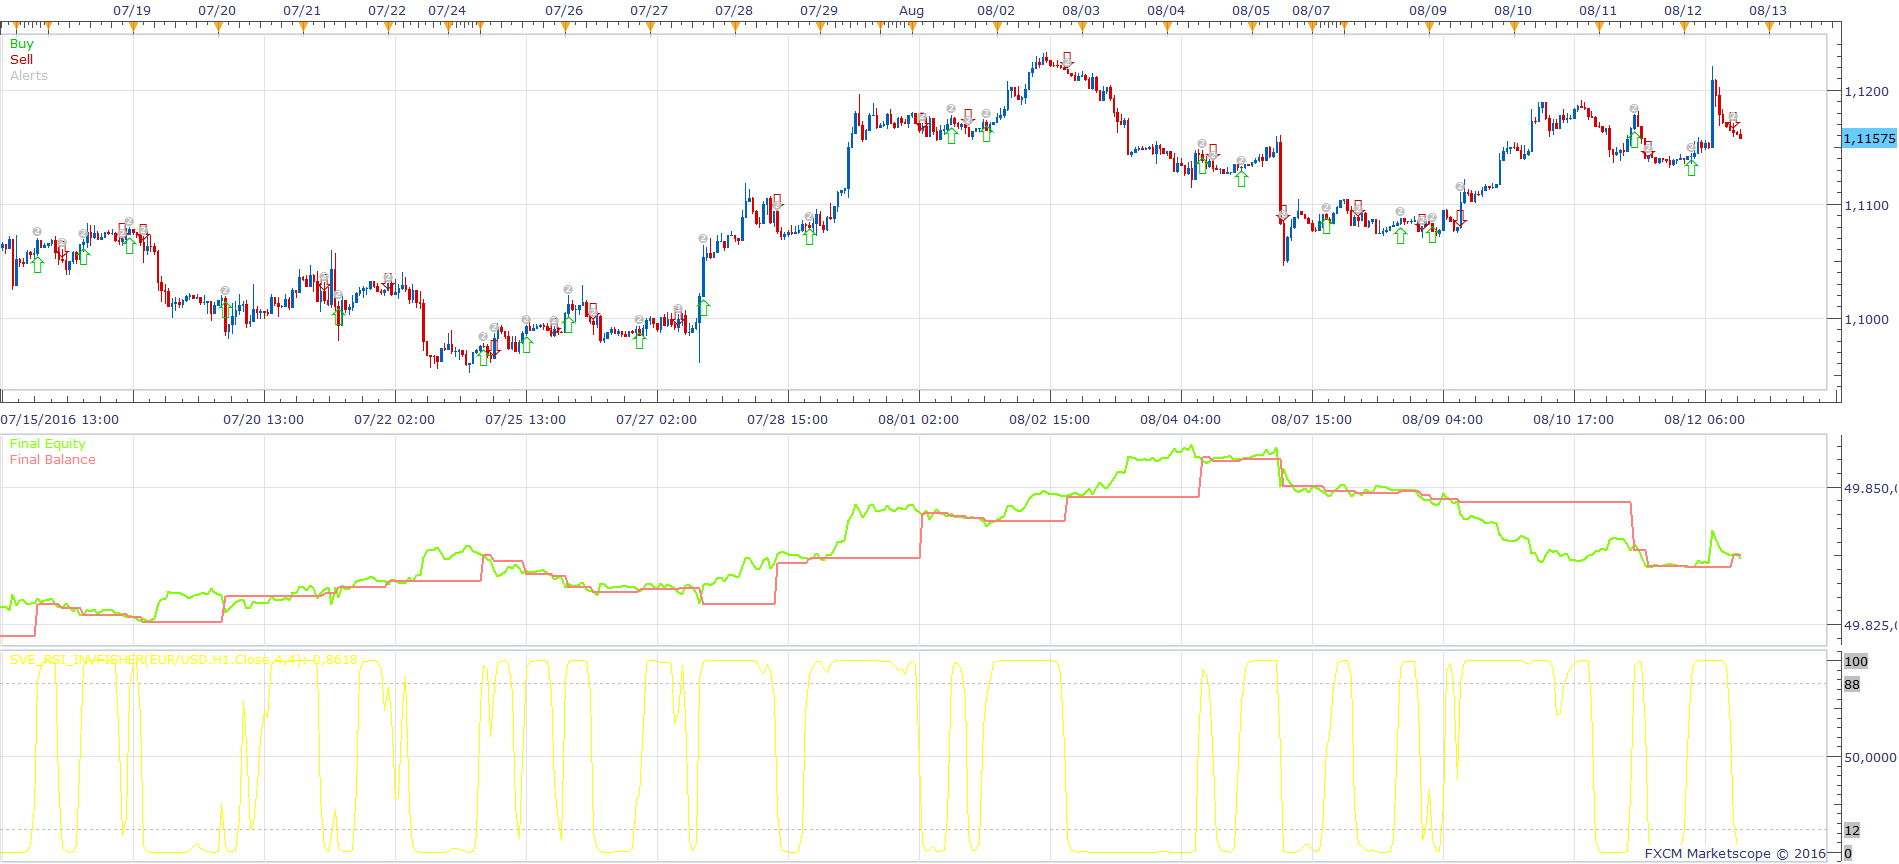
Task: Click the Aug month label on top axis
Action: (x=912, y=11)
